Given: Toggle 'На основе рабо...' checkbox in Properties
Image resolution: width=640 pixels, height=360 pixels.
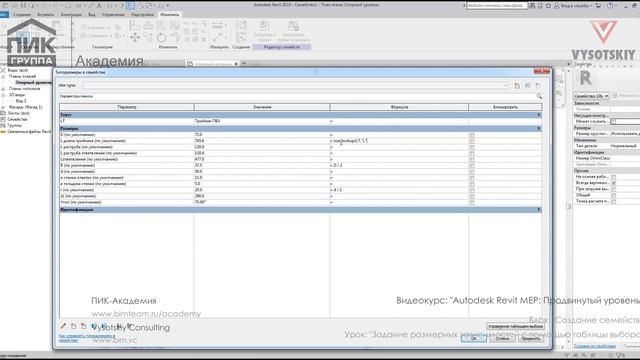Looking at the screenshot, I should [613, 177].
